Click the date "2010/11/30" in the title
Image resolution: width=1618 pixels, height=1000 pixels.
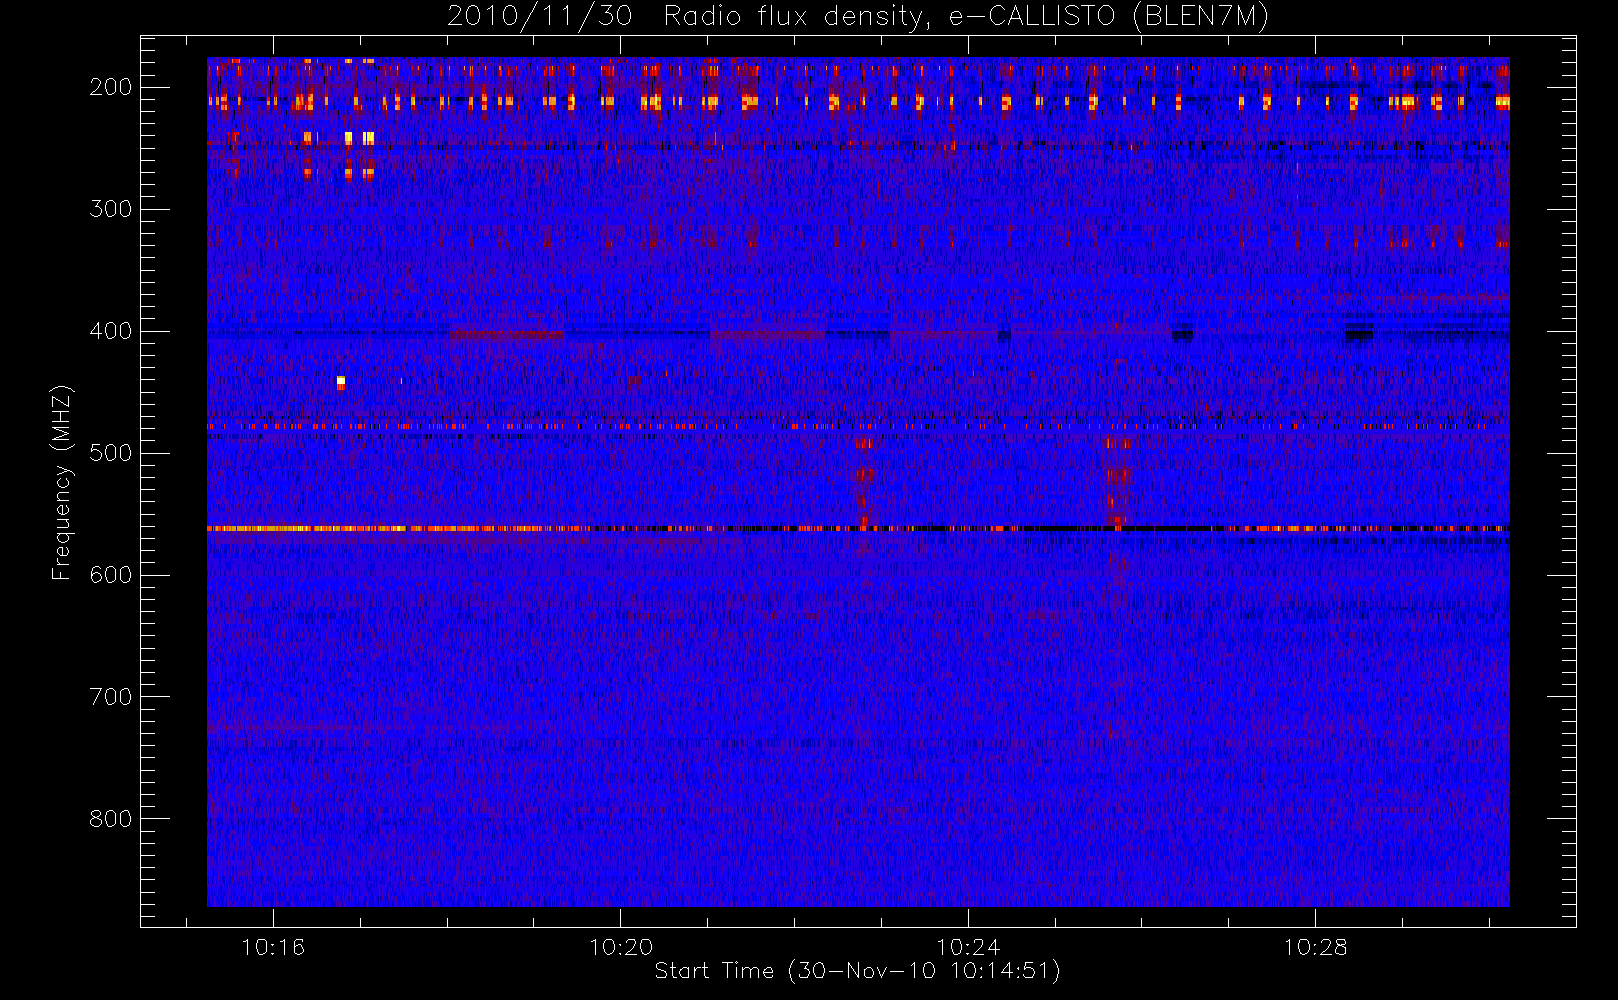pos(540,17)
